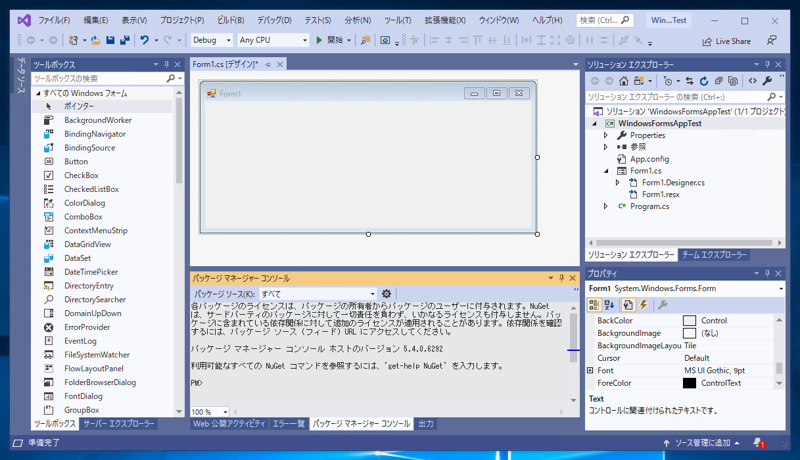800x460 pixels.
Task: Click the Open File folder icon
Action: click(x=95, y=40)
